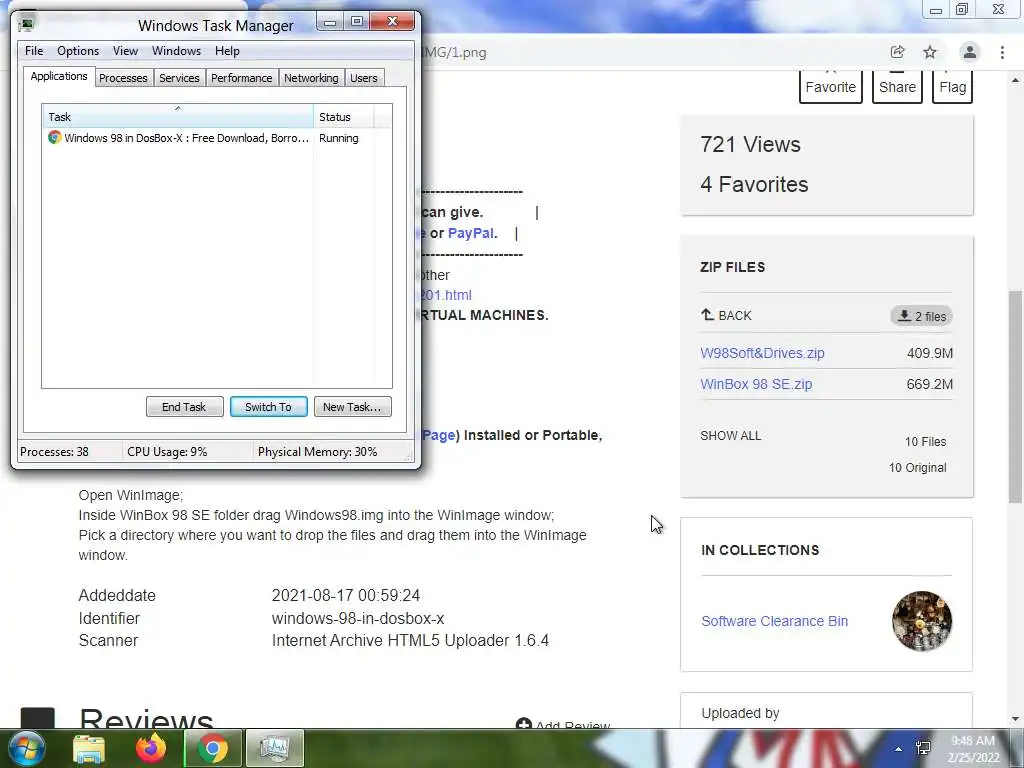Sort the list by Task column header
Viewport: 1024px width, 768px height.
178,117
